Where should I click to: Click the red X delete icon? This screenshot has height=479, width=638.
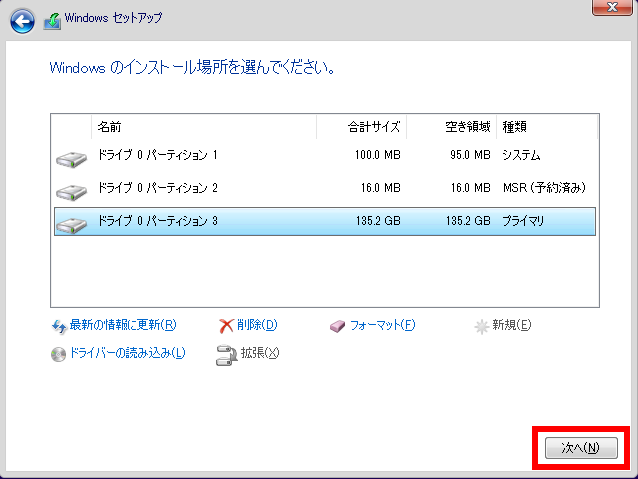point(227,326)
